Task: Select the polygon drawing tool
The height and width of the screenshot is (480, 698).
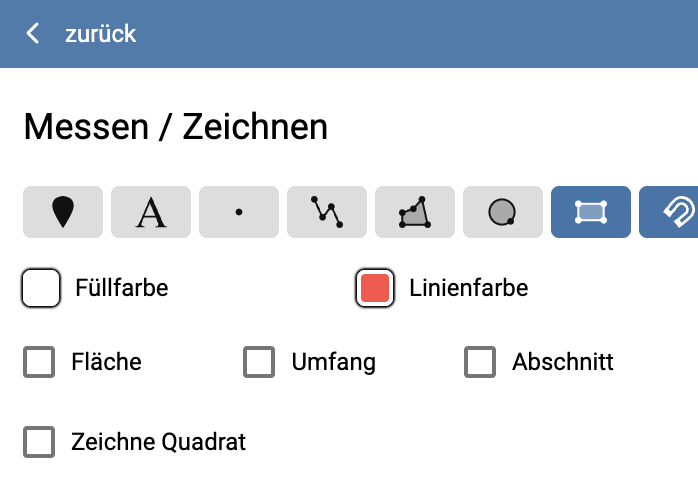Action: pos(414,212)
